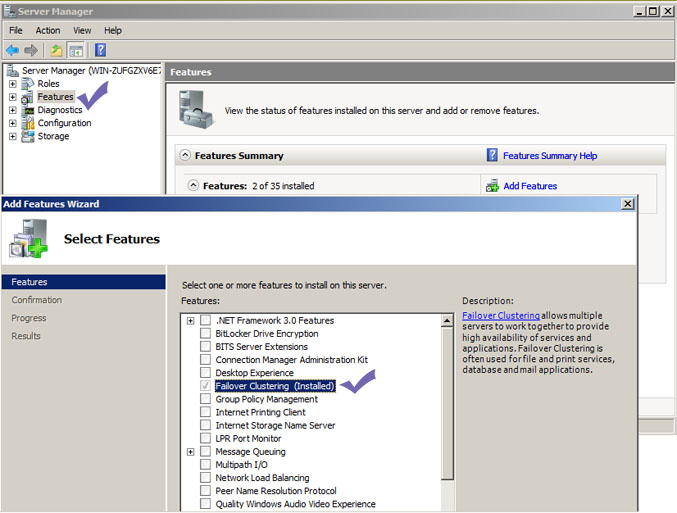Screen dimensions: 677x513
Task: Check the Message Queuing checkbox
Action: (206, 452)
